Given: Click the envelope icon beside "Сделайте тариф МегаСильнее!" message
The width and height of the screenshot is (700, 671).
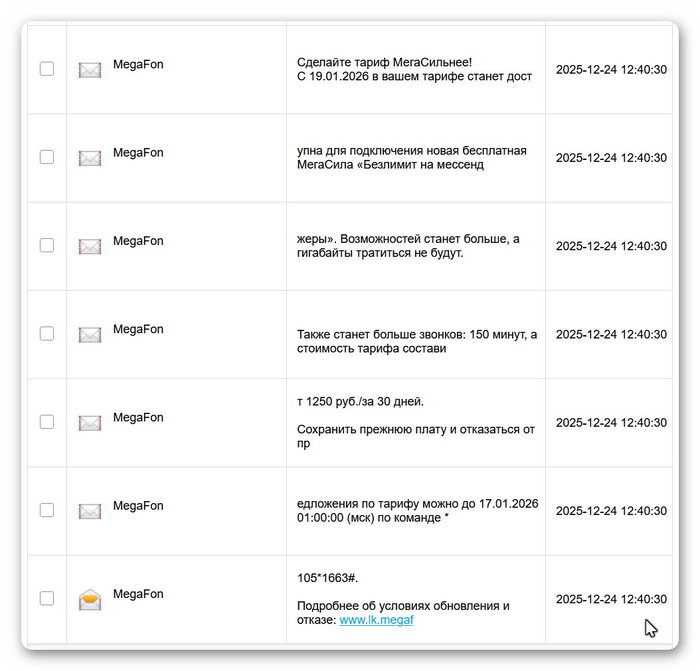Looking at the screenshot, I should click(x=90, y=70).
